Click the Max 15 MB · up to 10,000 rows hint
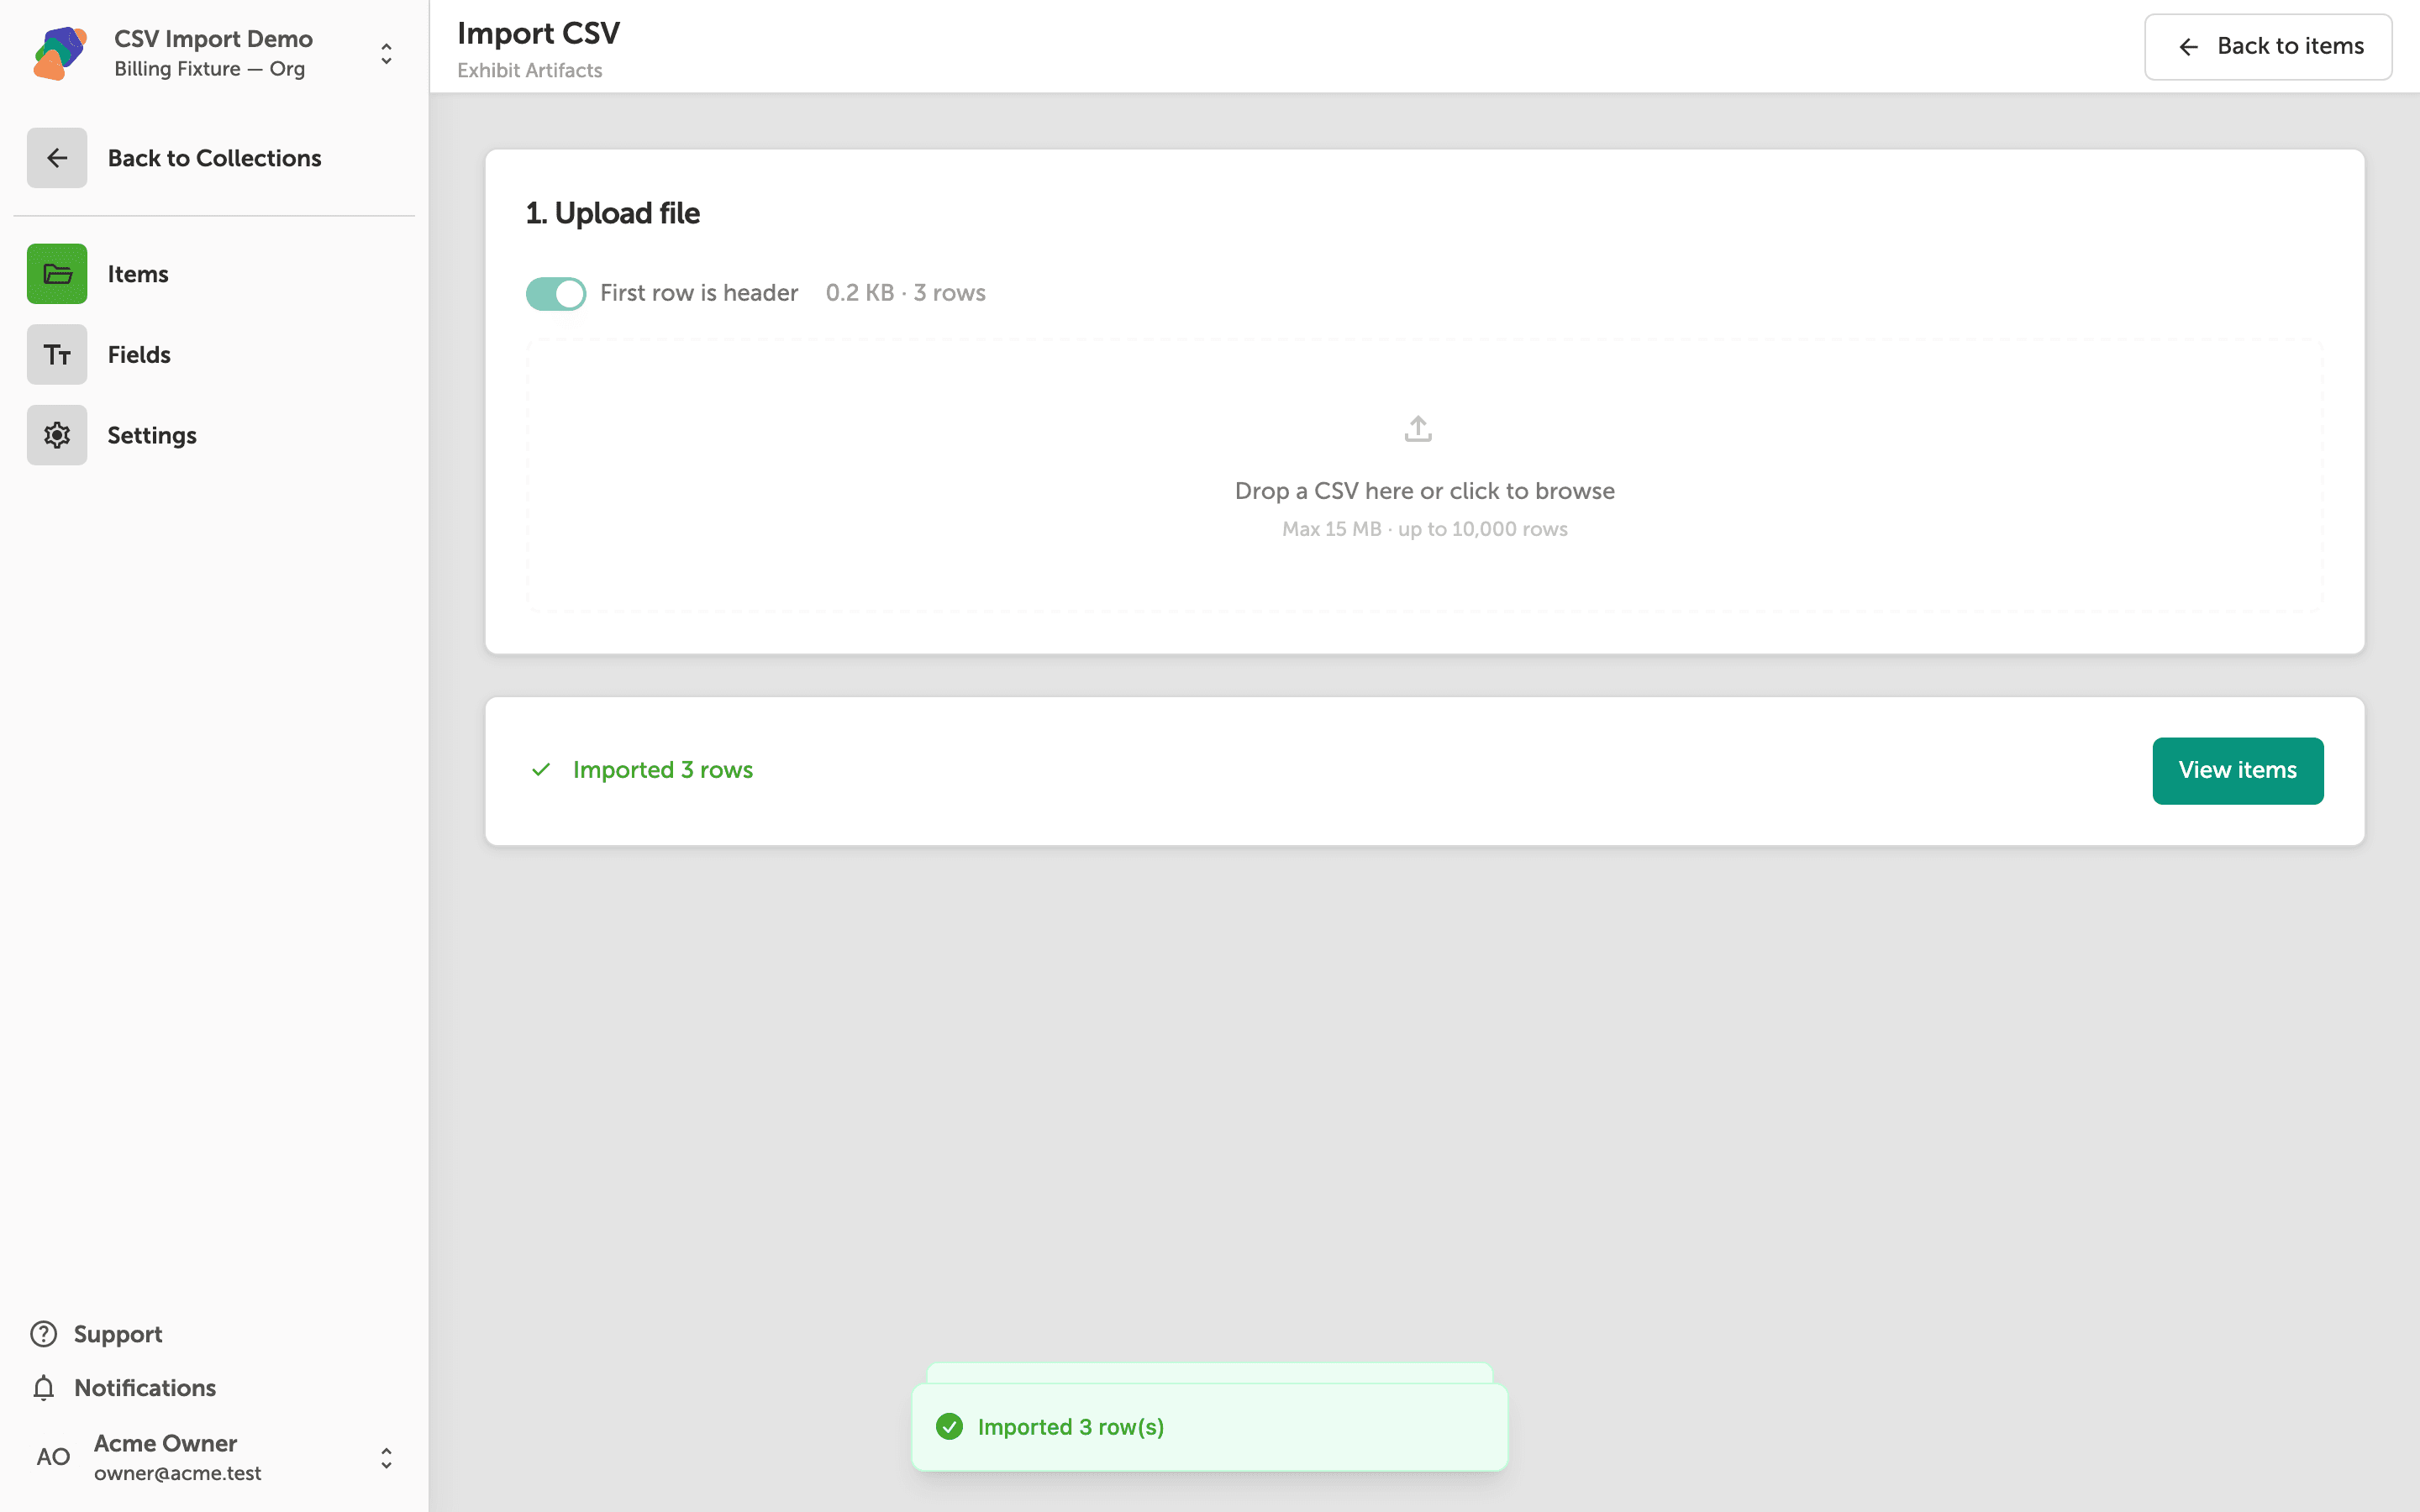The width and height of the screenshot is (2420, 1512). click(1424, 529)
